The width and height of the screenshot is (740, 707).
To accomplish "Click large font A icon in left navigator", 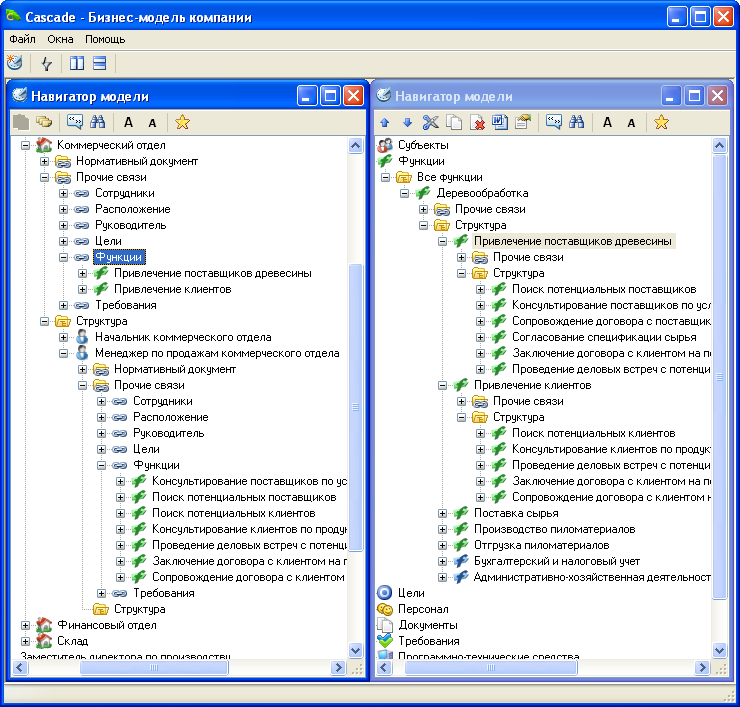I will (x=128, y=123).
